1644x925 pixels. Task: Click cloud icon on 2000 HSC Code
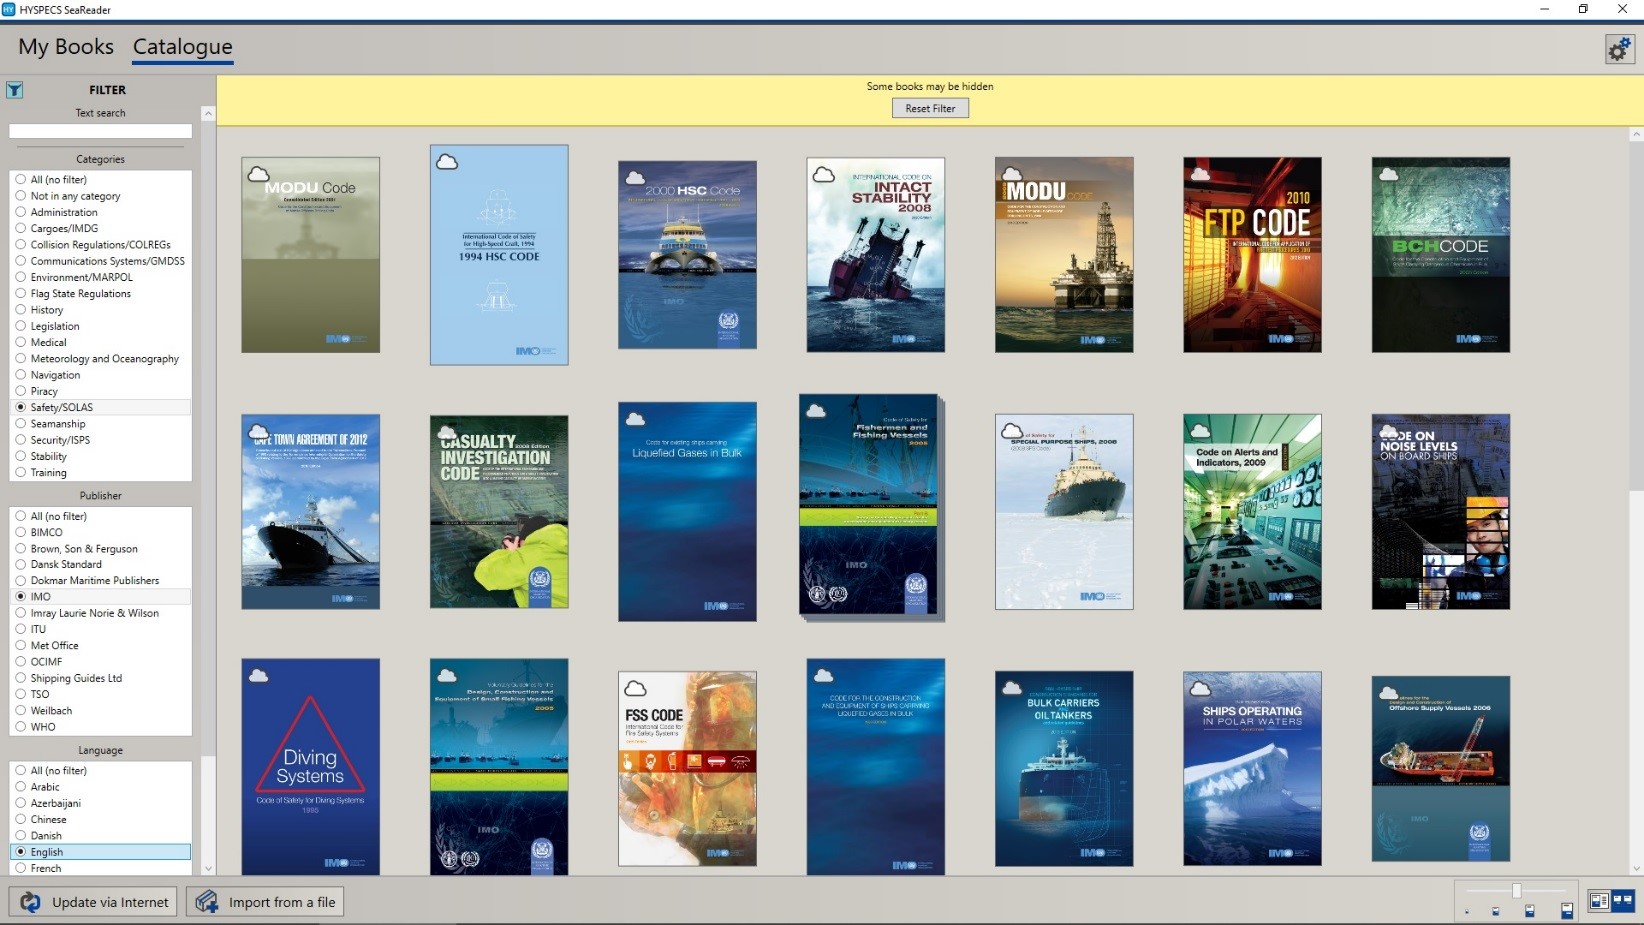[635, 178]
